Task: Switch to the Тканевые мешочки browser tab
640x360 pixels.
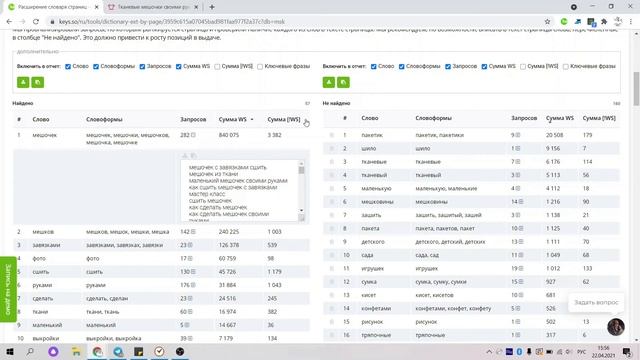Action: [x=153, y=7]
